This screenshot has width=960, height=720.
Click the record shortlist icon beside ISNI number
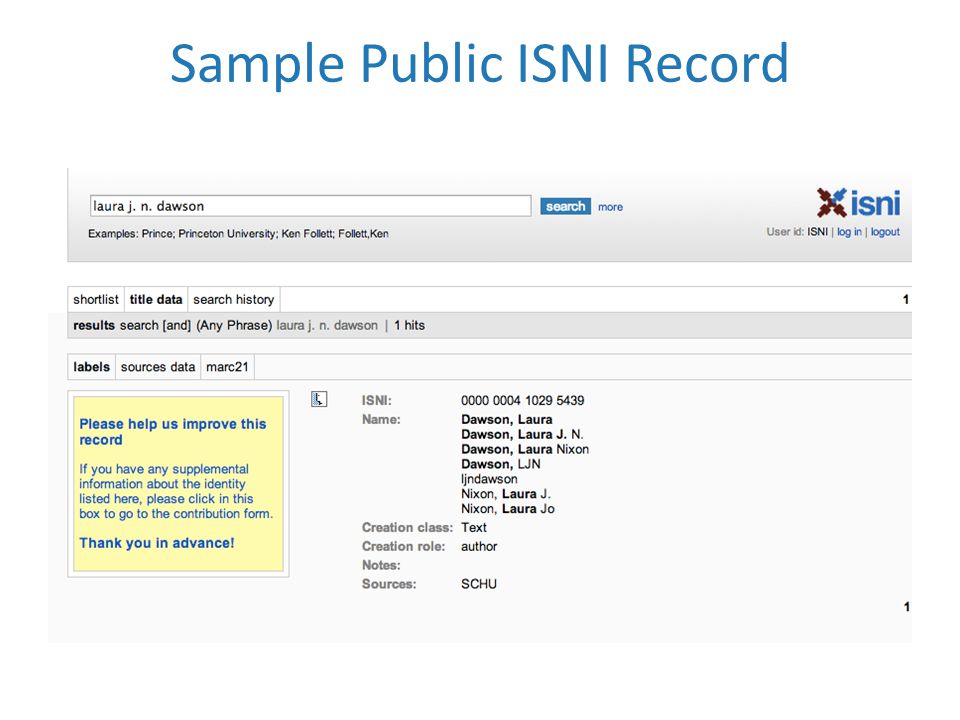[319, 399]
